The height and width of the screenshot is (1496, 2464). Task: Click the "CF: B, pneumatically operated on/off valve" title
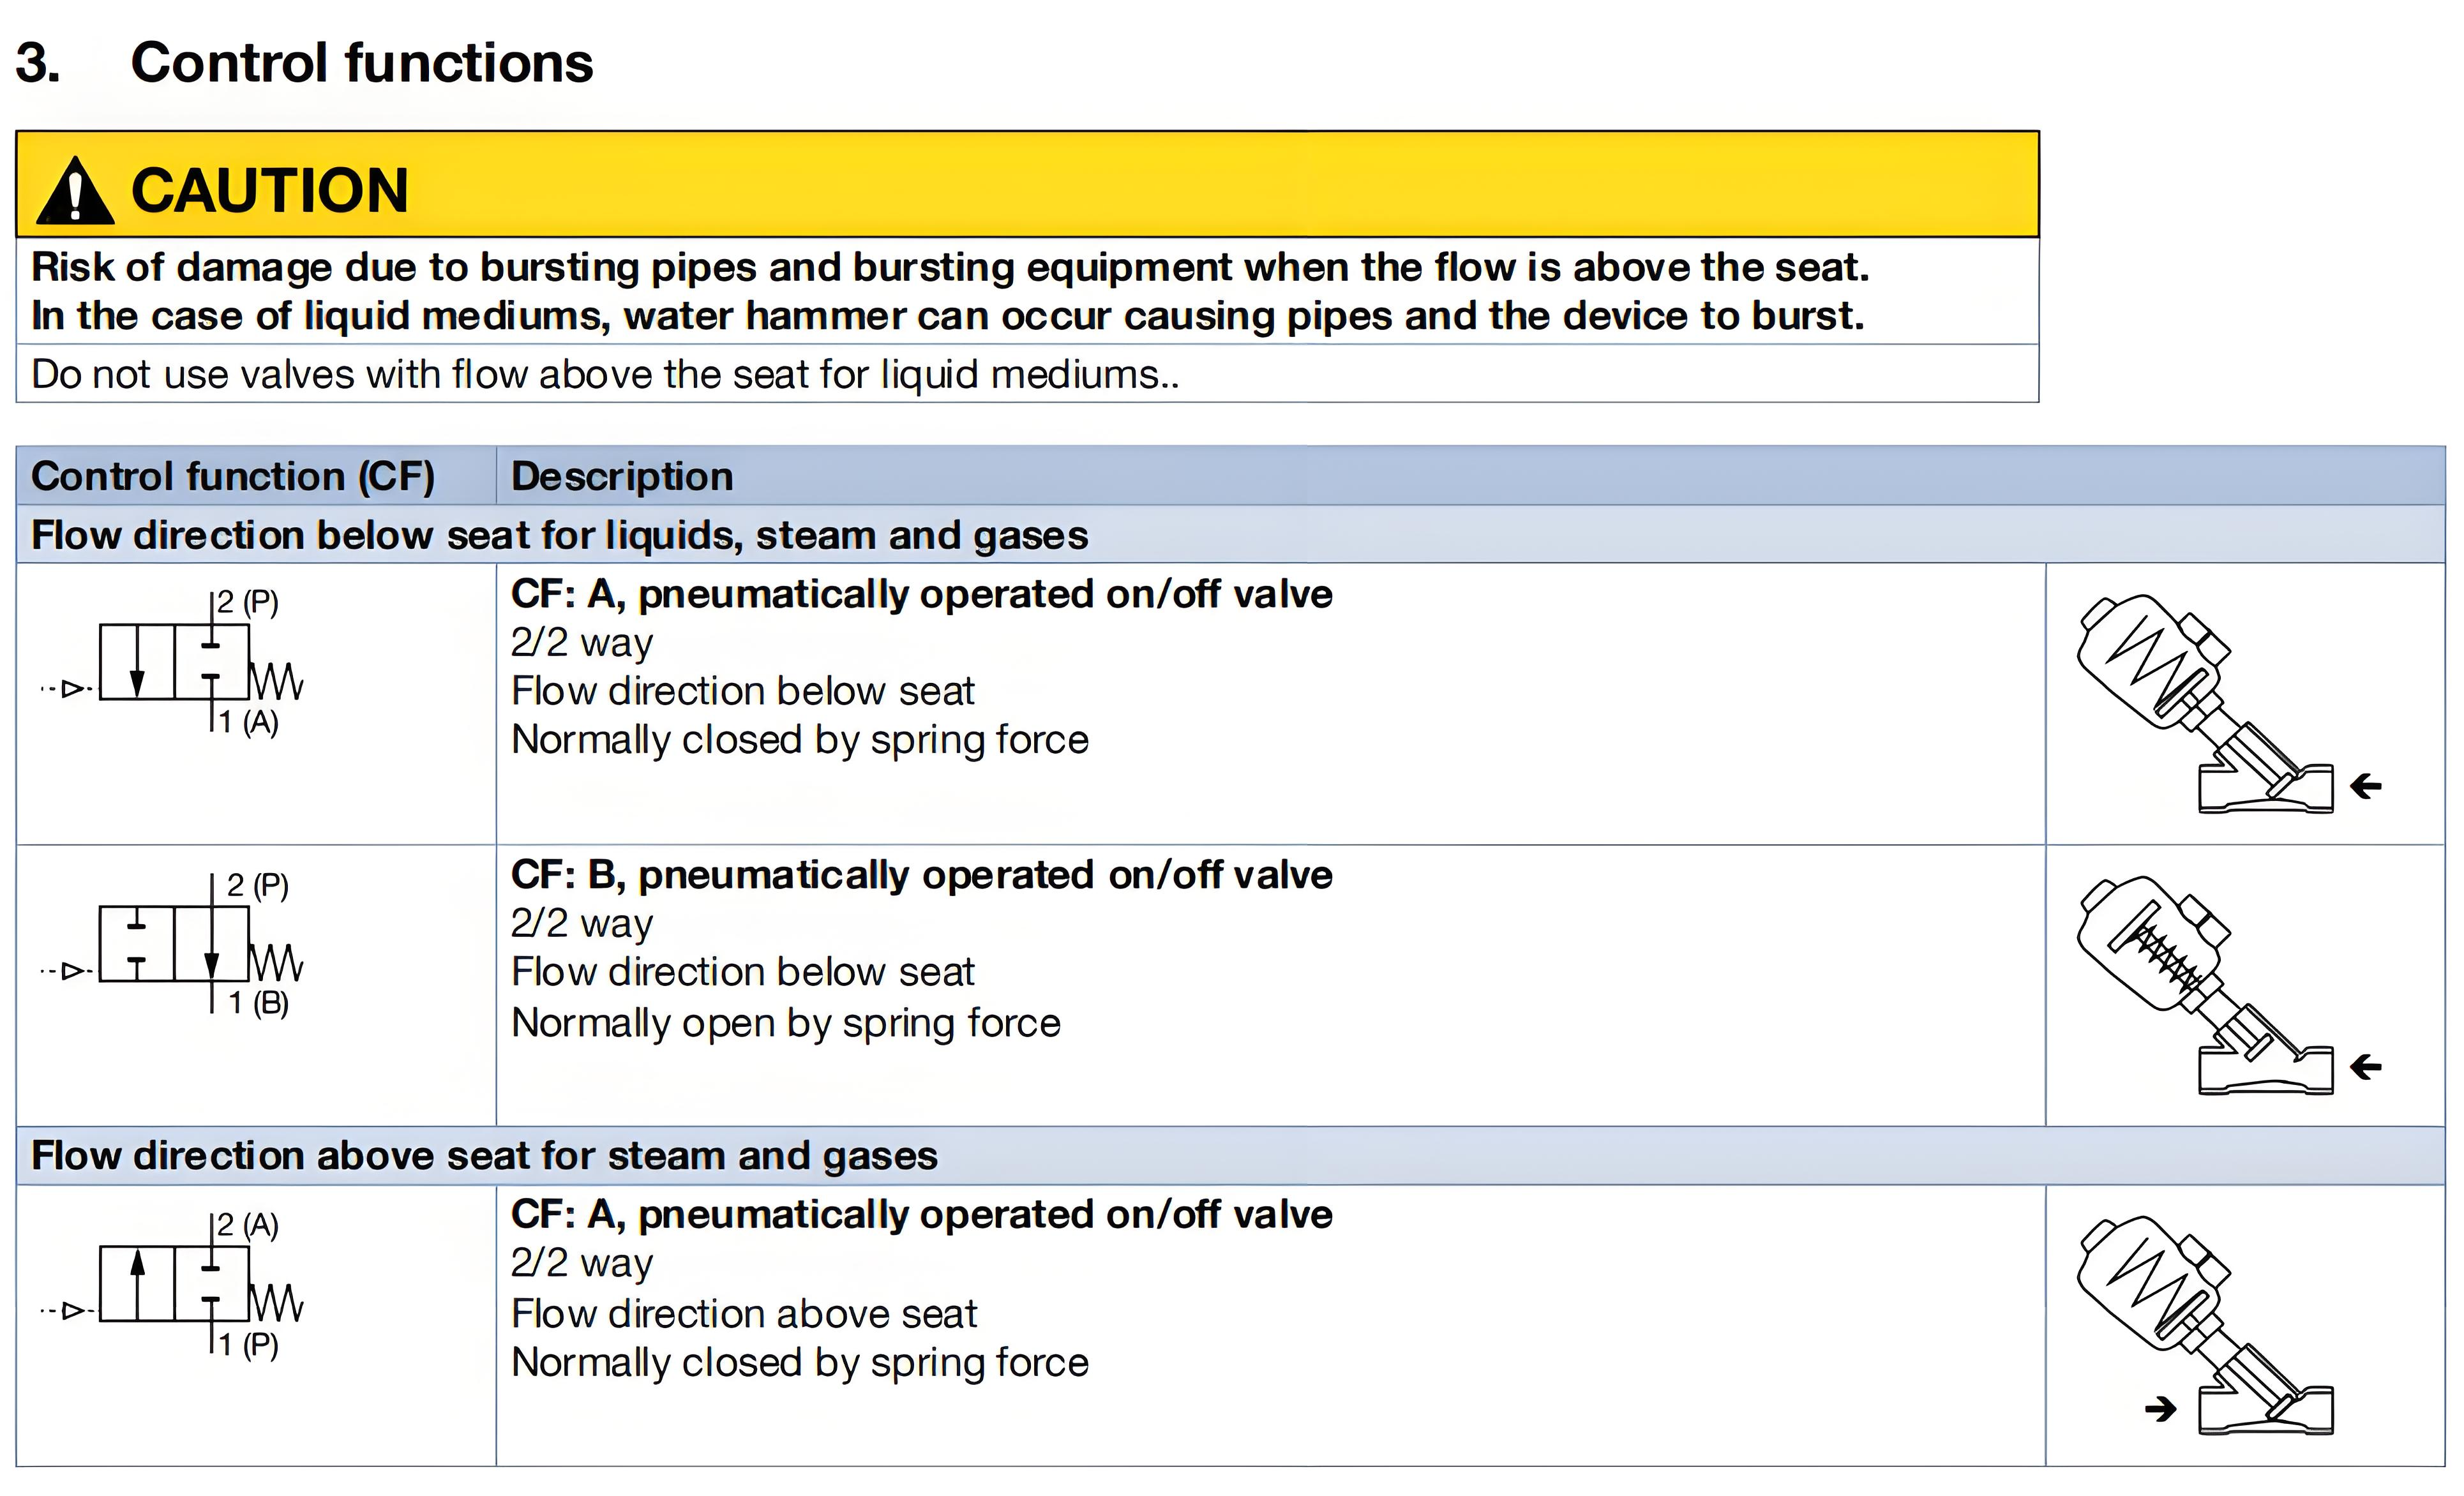coord(921,875)
